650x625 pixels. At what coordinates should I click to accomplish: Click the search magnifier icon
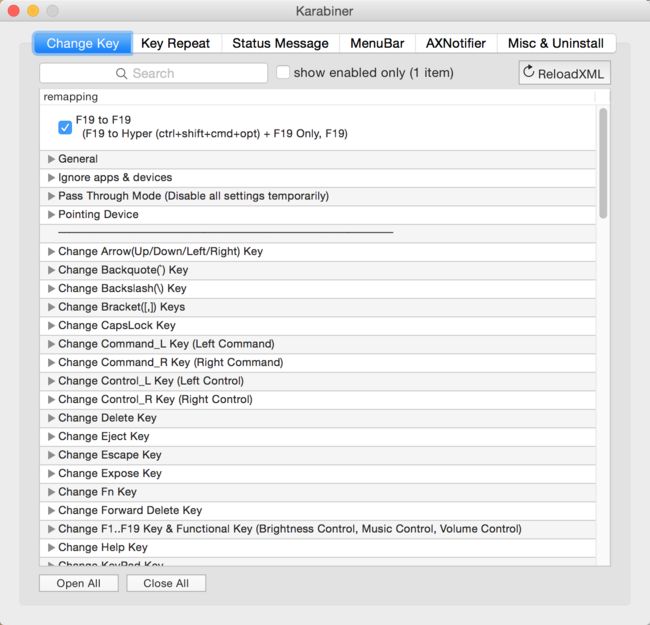[x=121, y=74]
